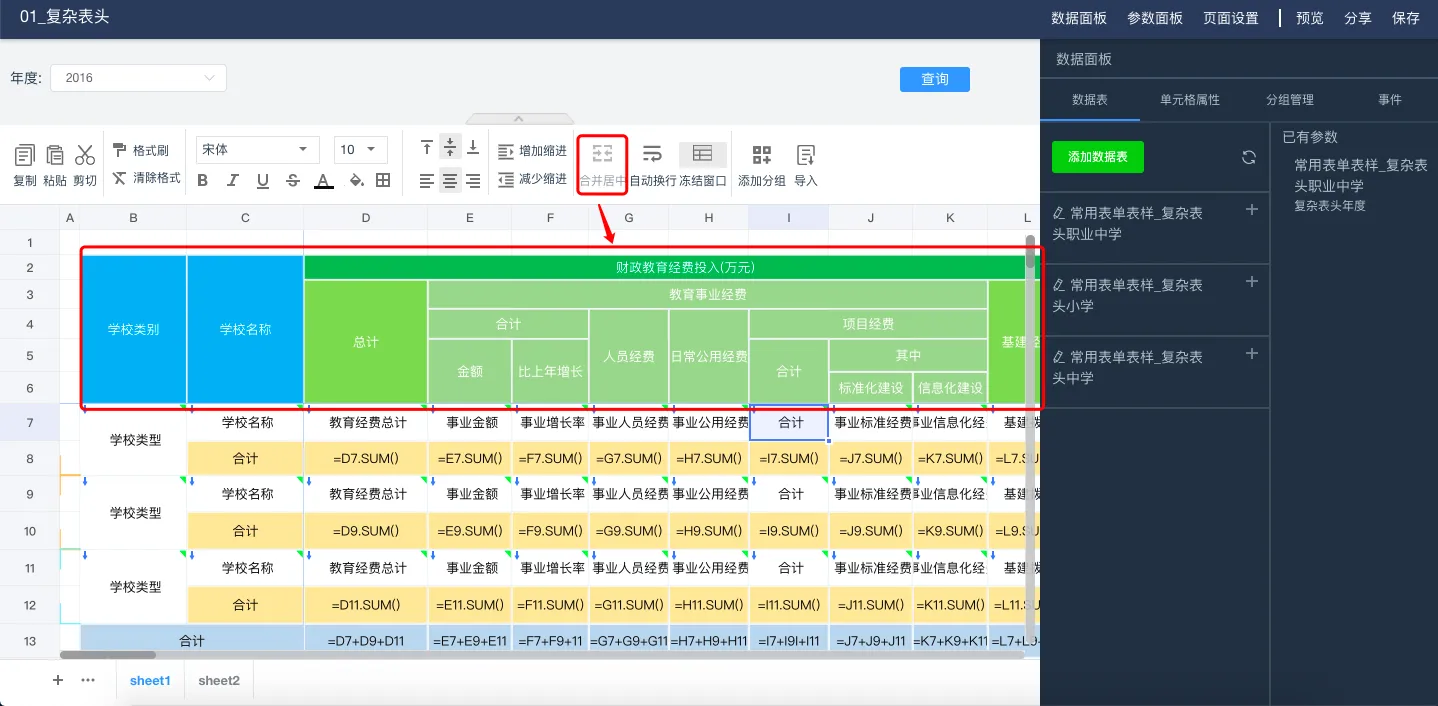The width and height of the screenshot is (1438, 706).
Task: Click the refresh icon beside 添加数据表
Action: coord(1249,157)
